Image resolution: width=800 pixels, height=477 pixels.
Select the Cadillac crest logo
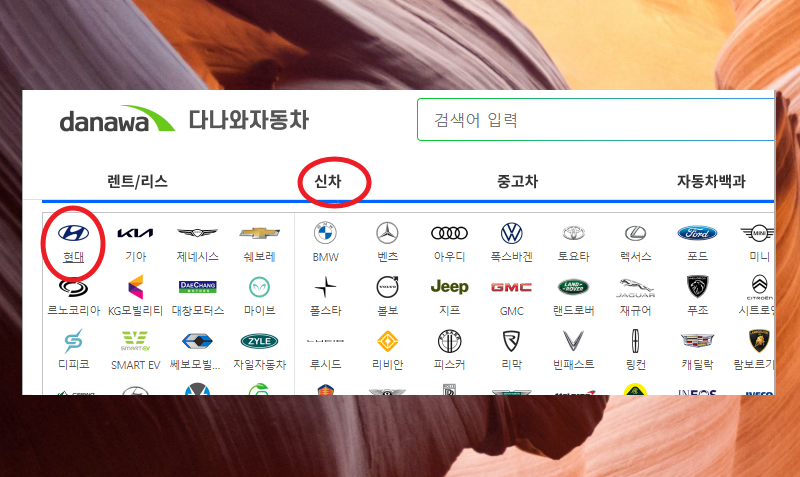pos(697,341)
